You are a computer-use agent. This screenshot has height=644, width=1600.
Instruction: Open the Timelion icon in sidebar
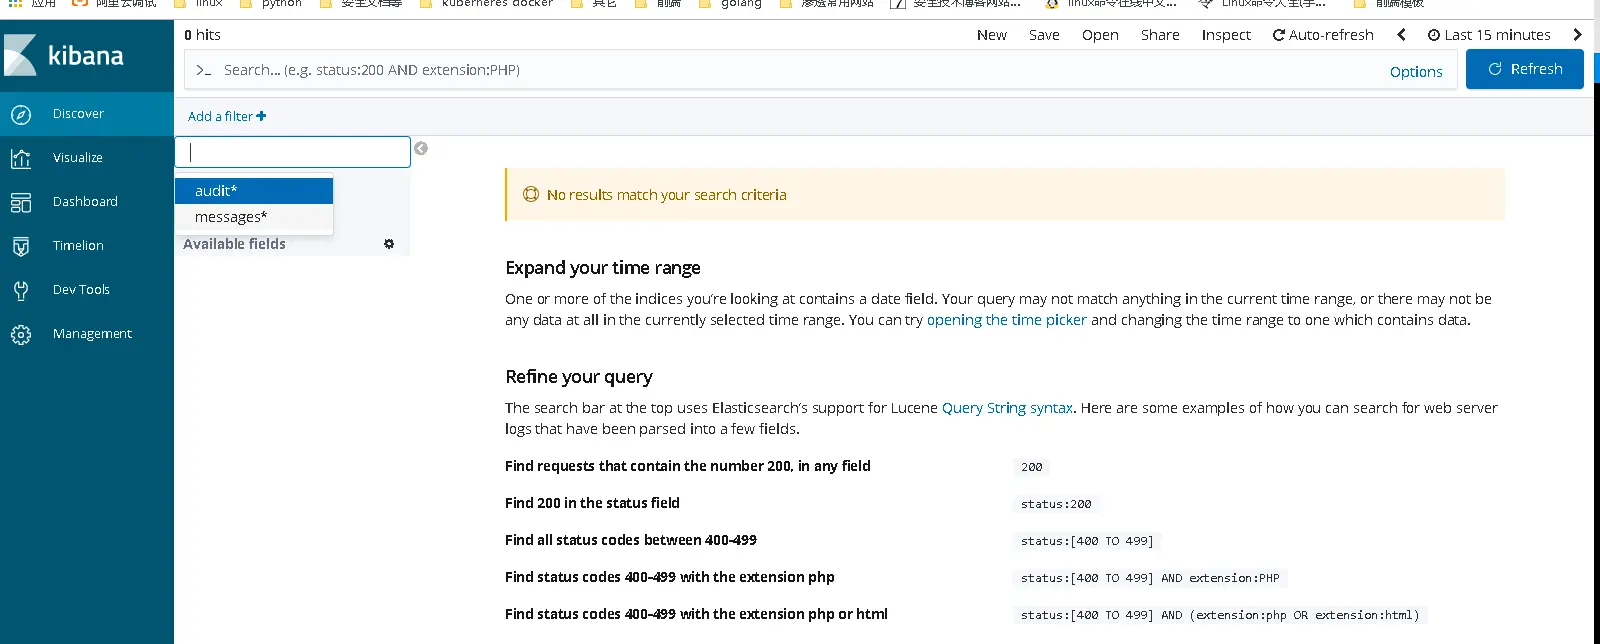[x=21, y=246]
